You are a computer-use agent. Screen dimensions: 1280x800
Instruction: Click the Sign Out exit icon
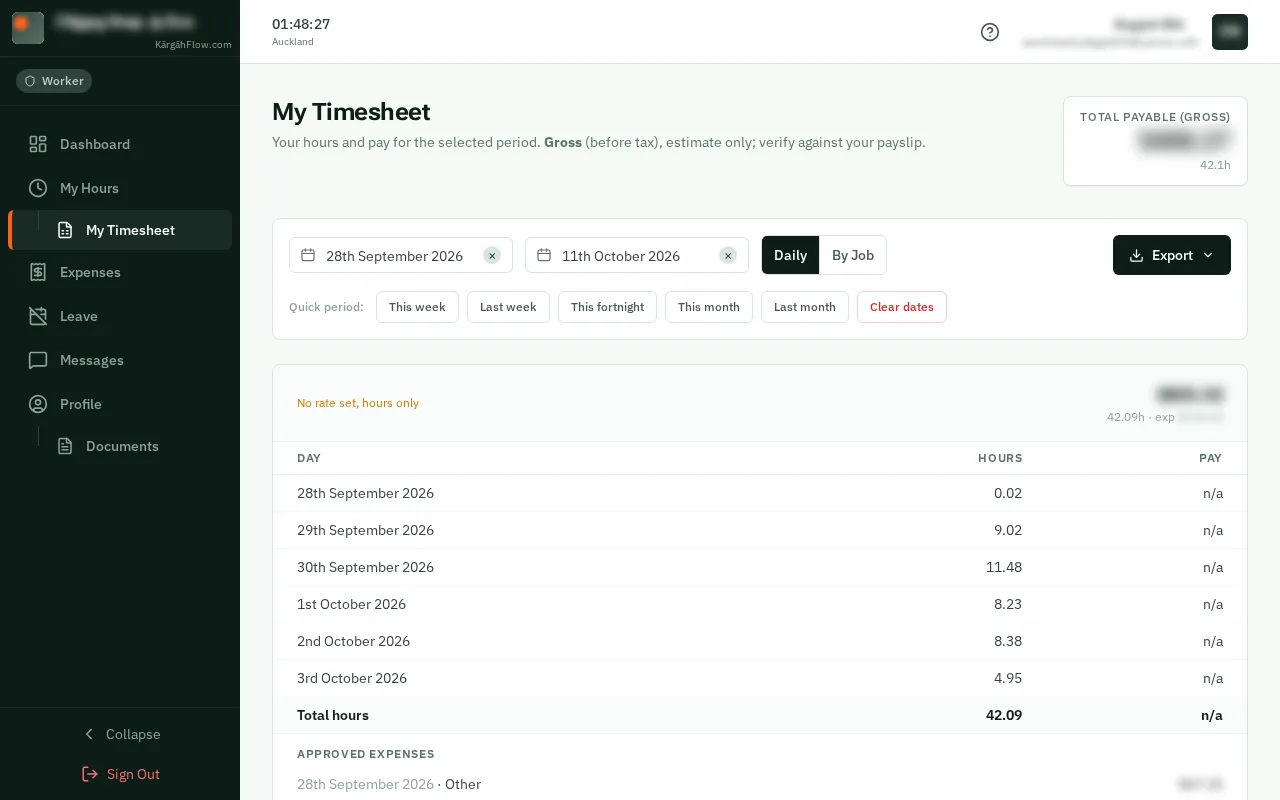(x=90, y=774)
